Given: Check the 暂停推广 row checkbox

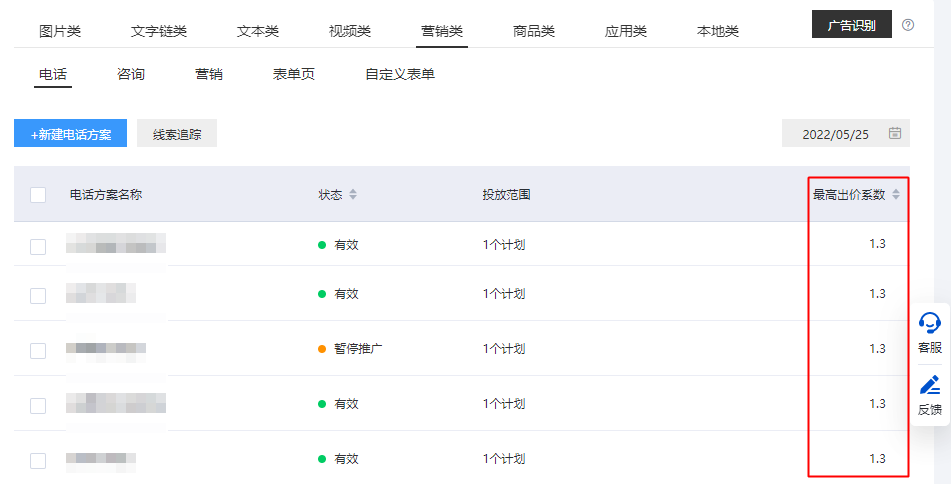Looking at the screenshot, I should [x=38, y=350].
